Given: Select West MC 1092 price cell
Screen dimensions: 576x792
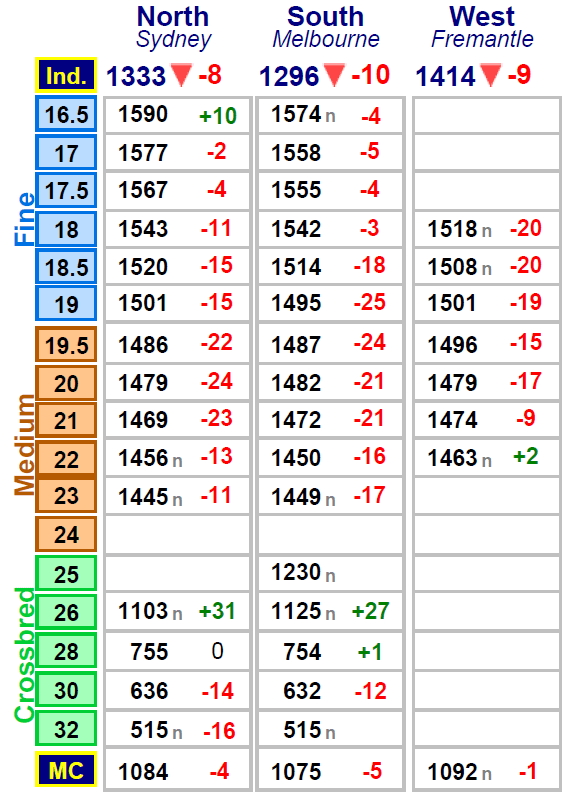Looking at the screenshot, I should [x=487, y=771].
